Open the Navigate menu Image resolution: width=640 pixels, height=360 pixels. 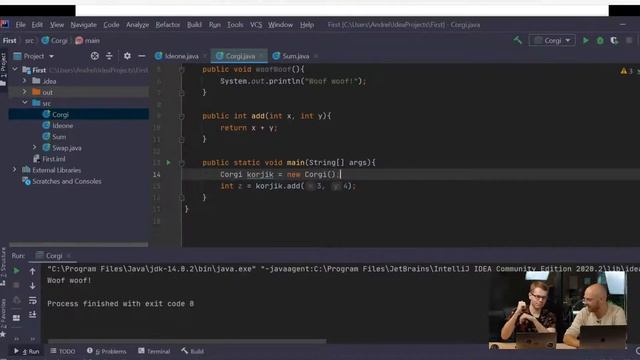pos(83,25)
